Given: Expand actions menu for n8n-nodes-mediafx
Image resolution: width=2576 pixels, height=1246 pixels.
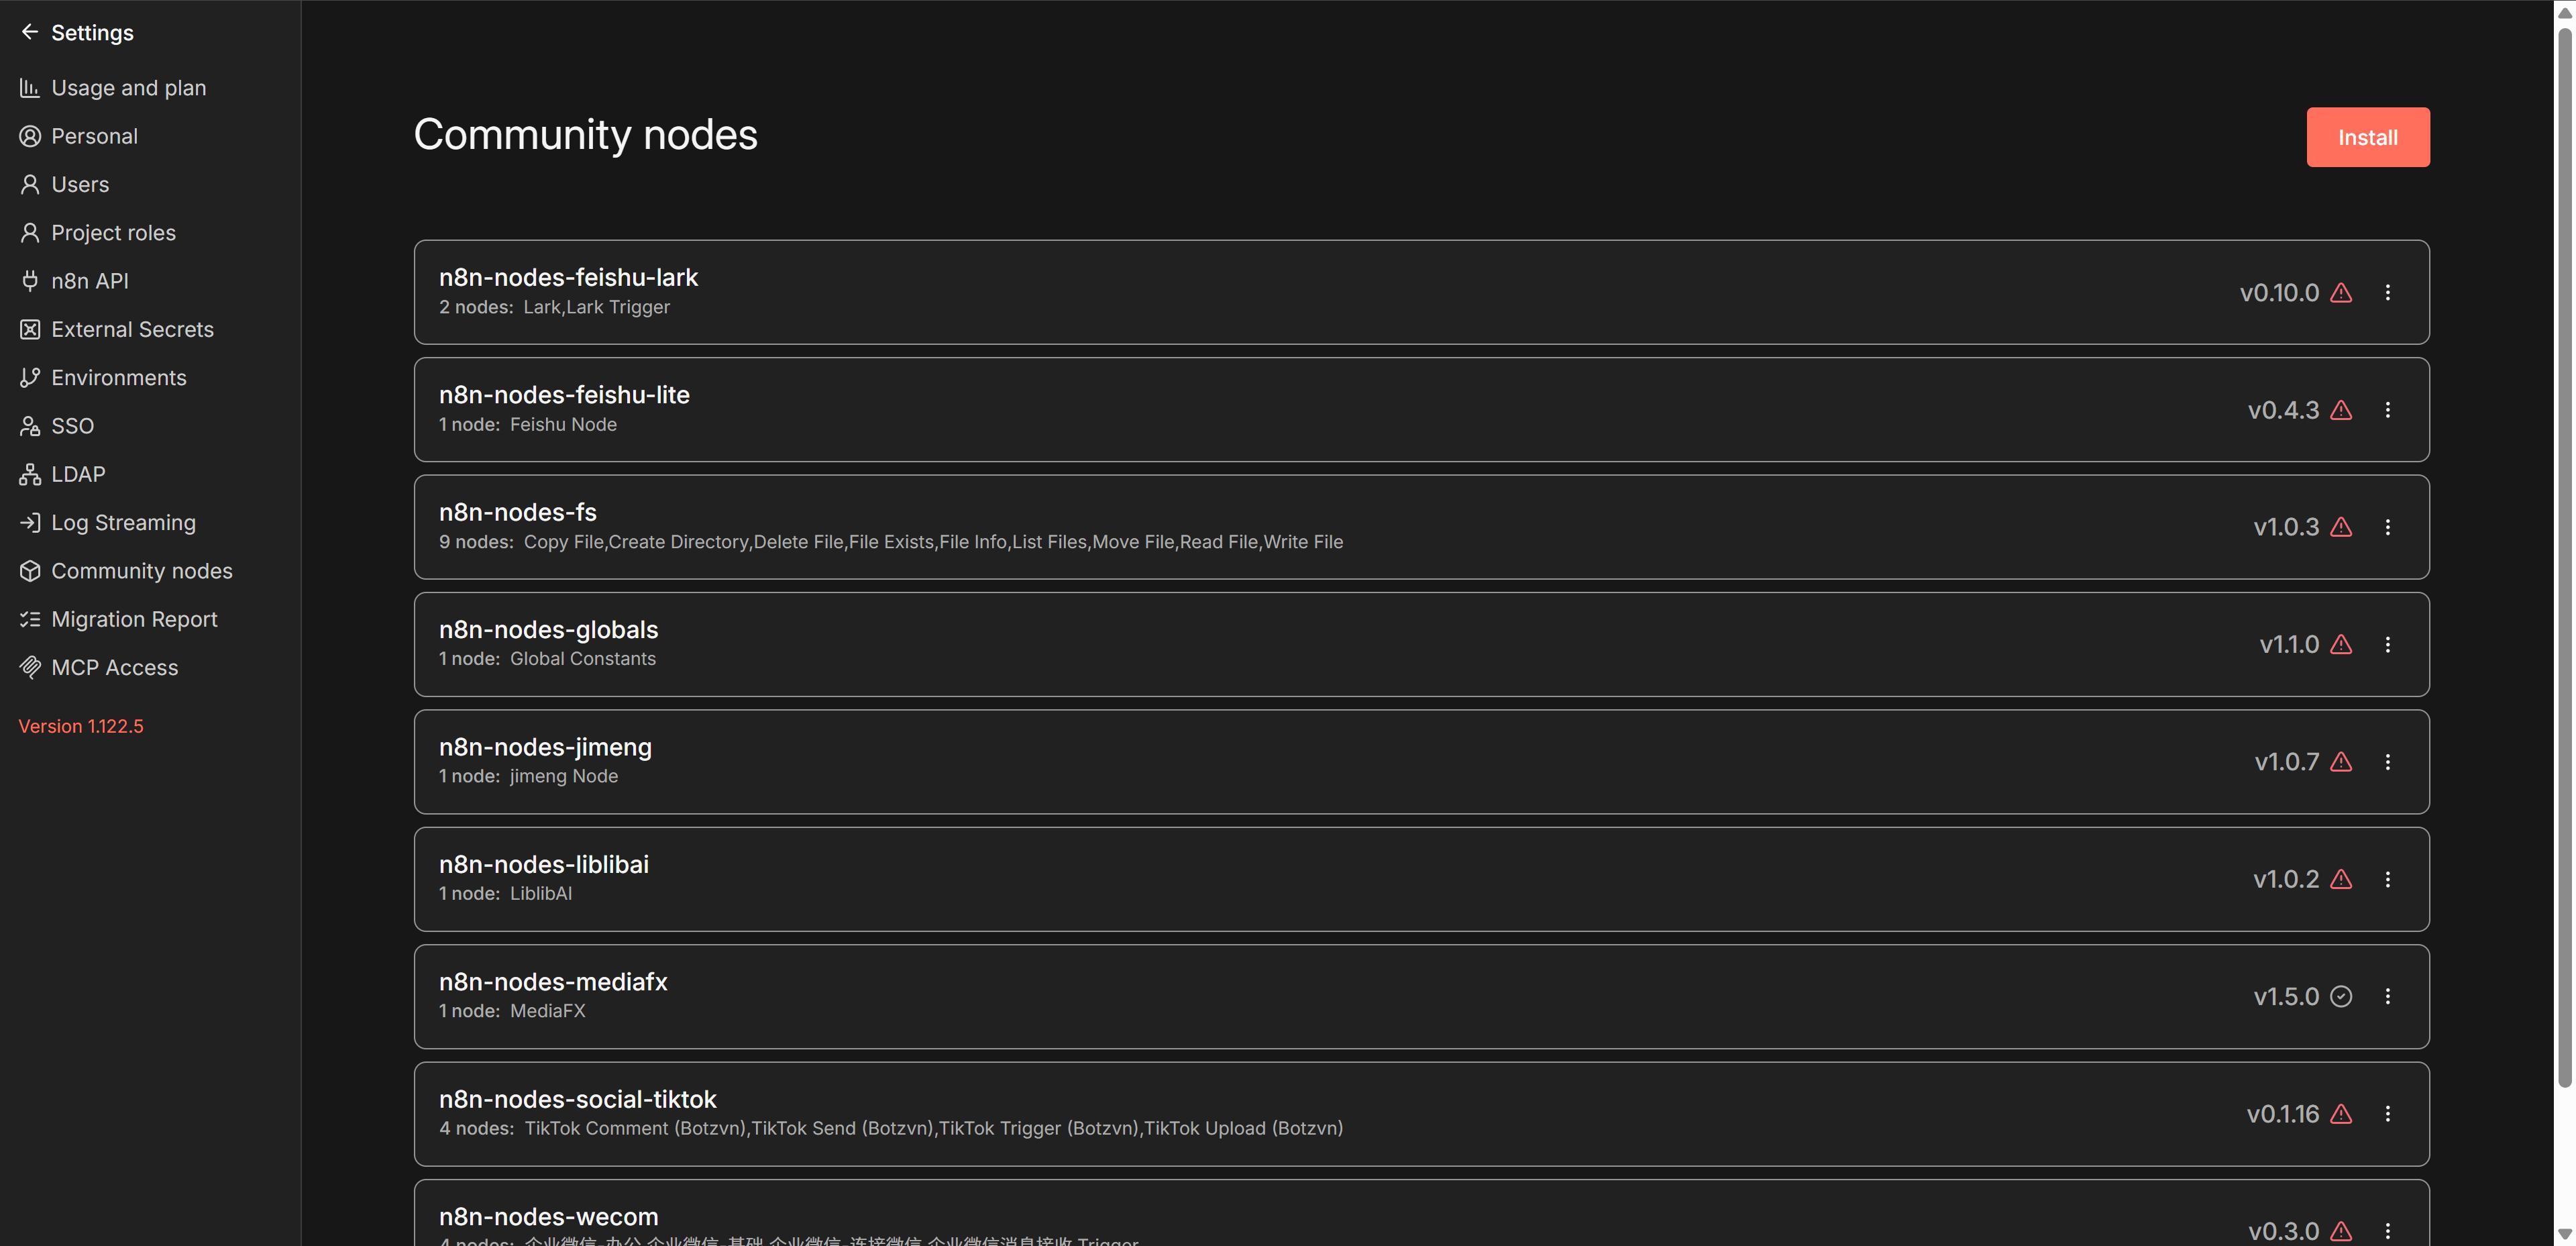Looking at the screenshot, I should point(2388,997).
